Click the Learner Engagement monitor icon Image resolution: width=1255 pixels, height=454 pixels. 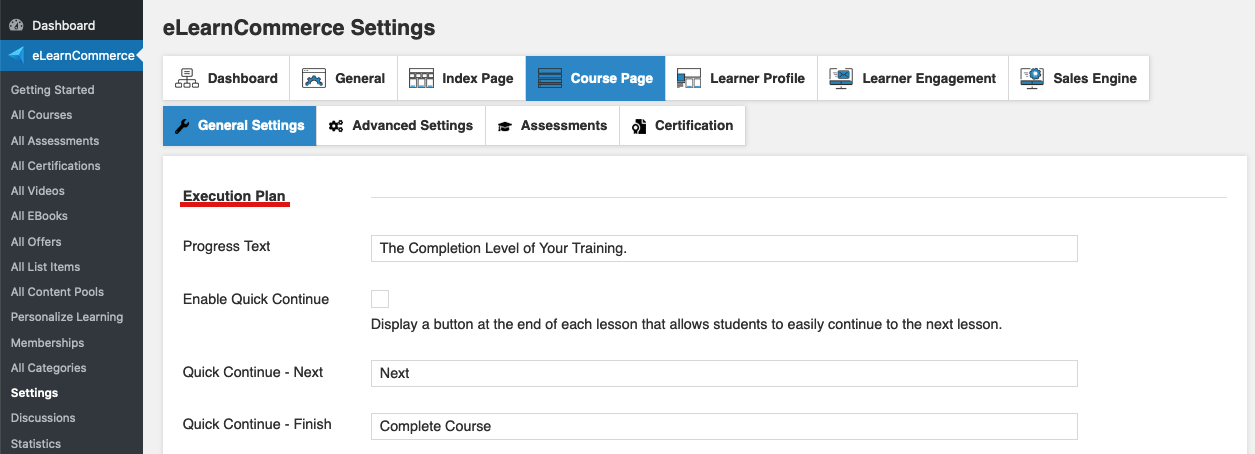tap(841, 78)
